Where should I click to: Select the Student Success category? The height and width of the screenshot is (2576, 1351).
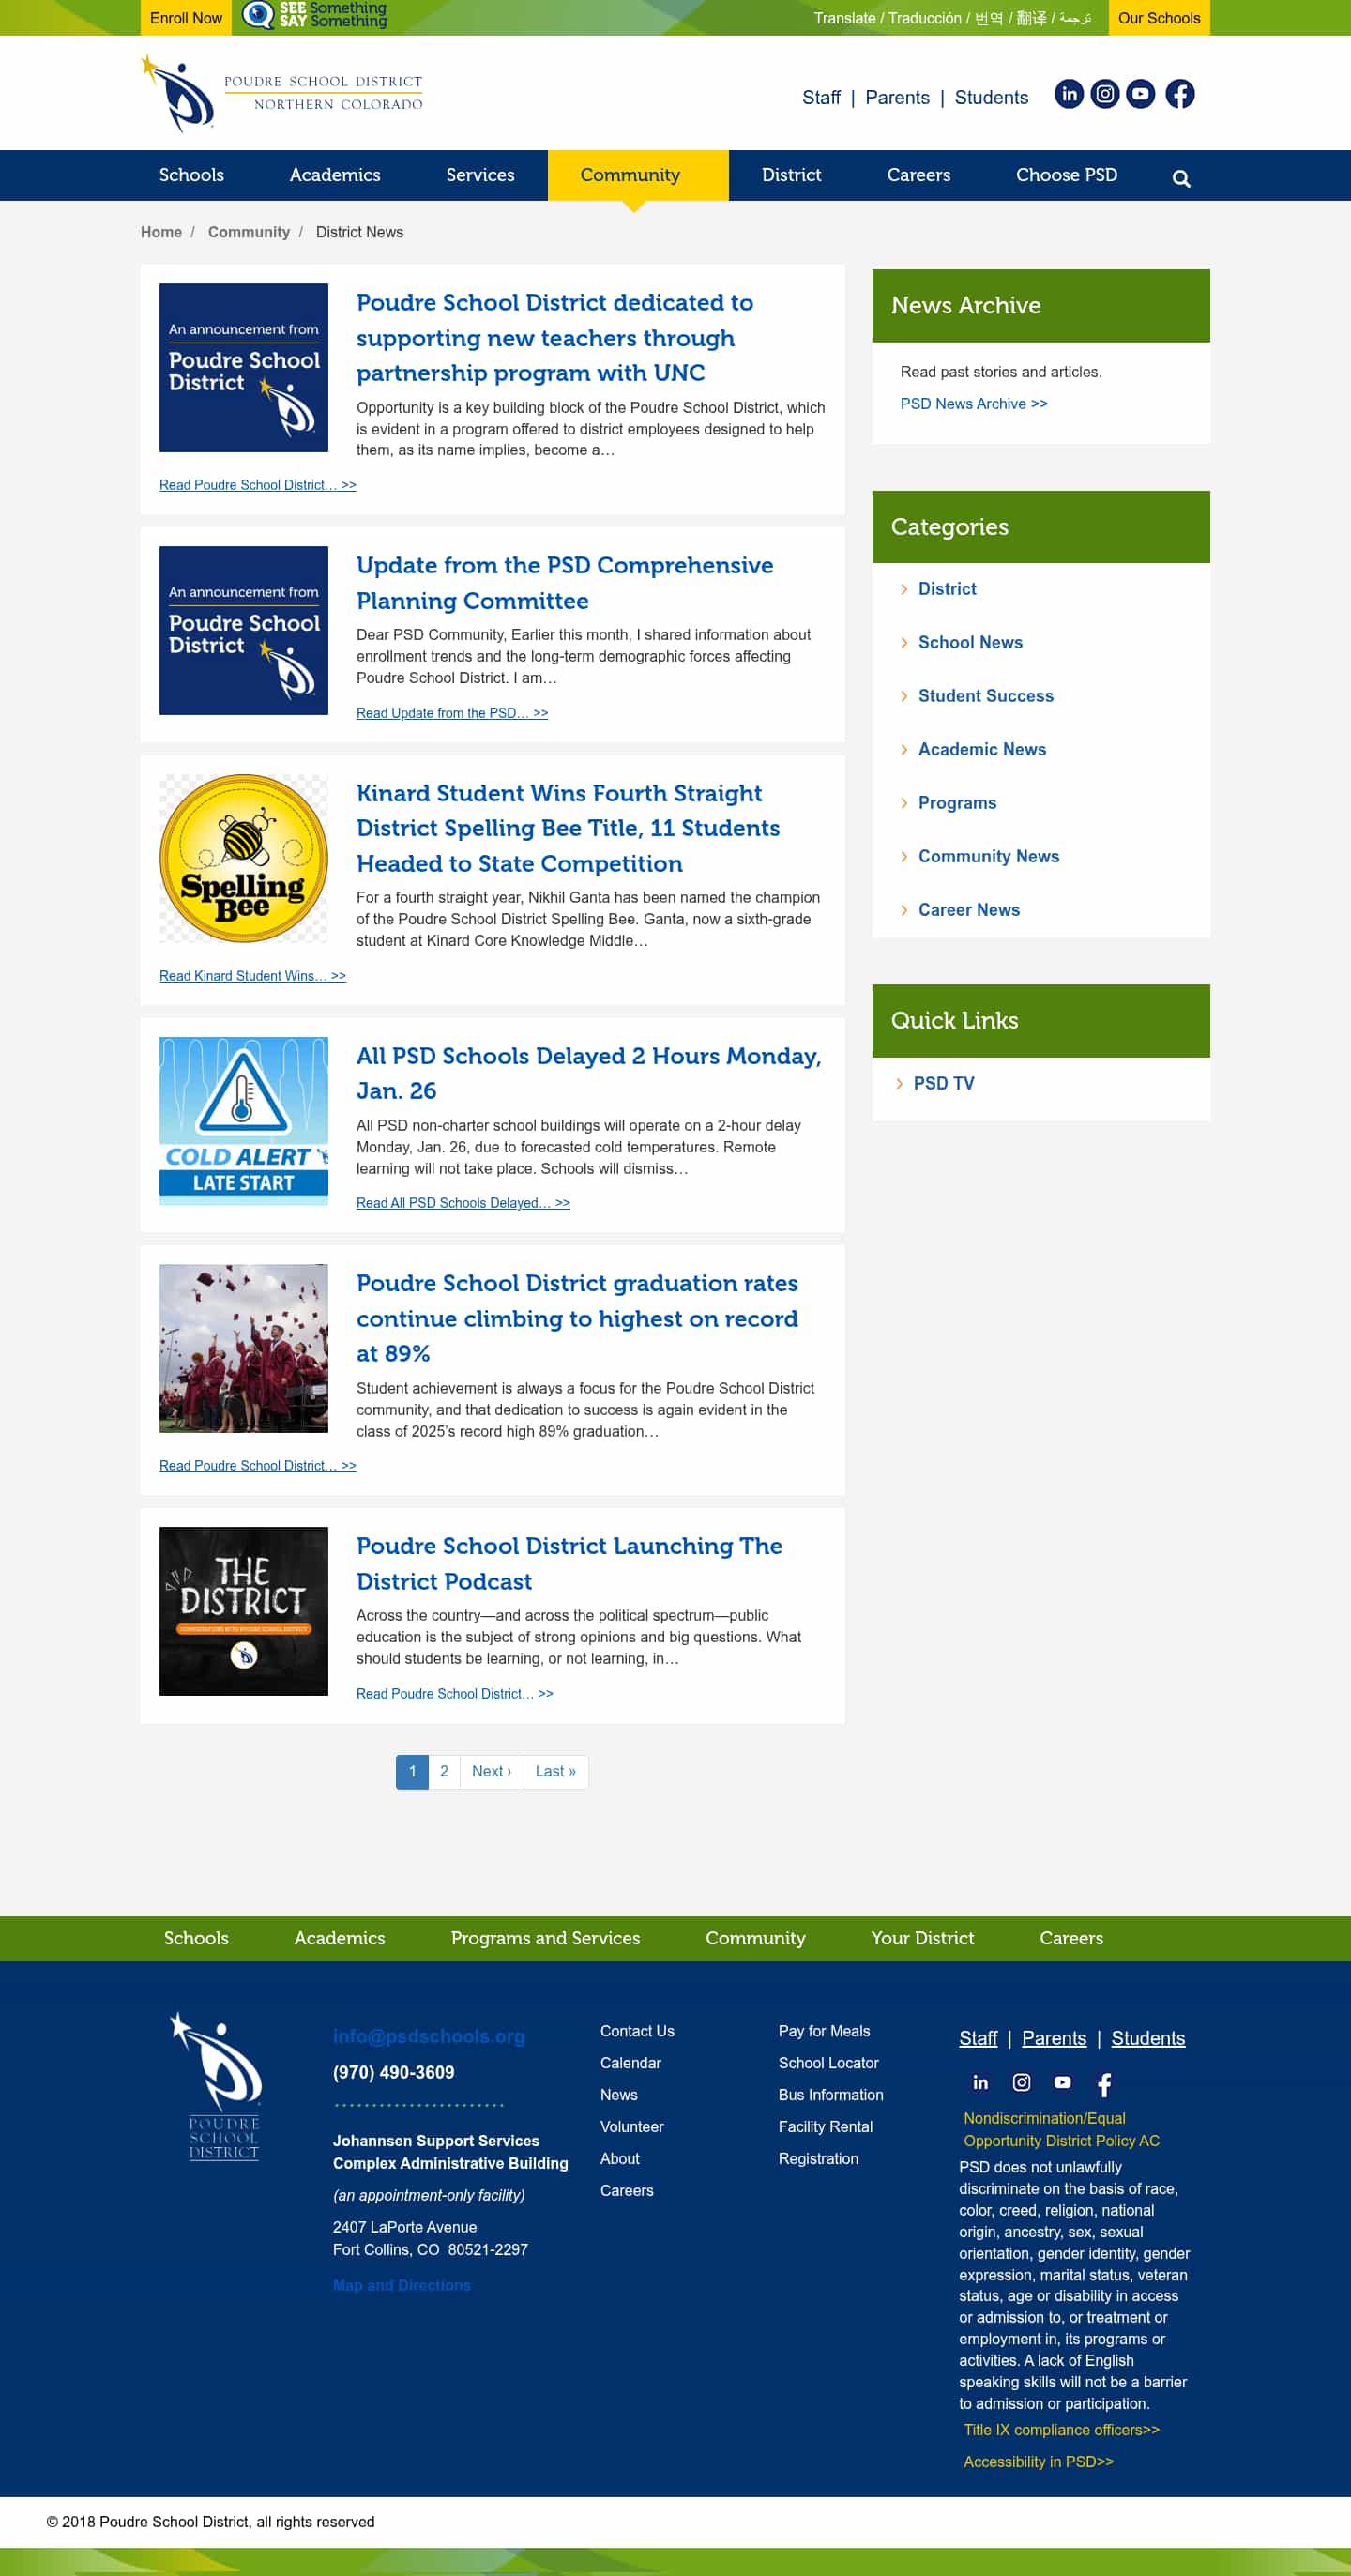pyautogui.click(x=986, y=696)
